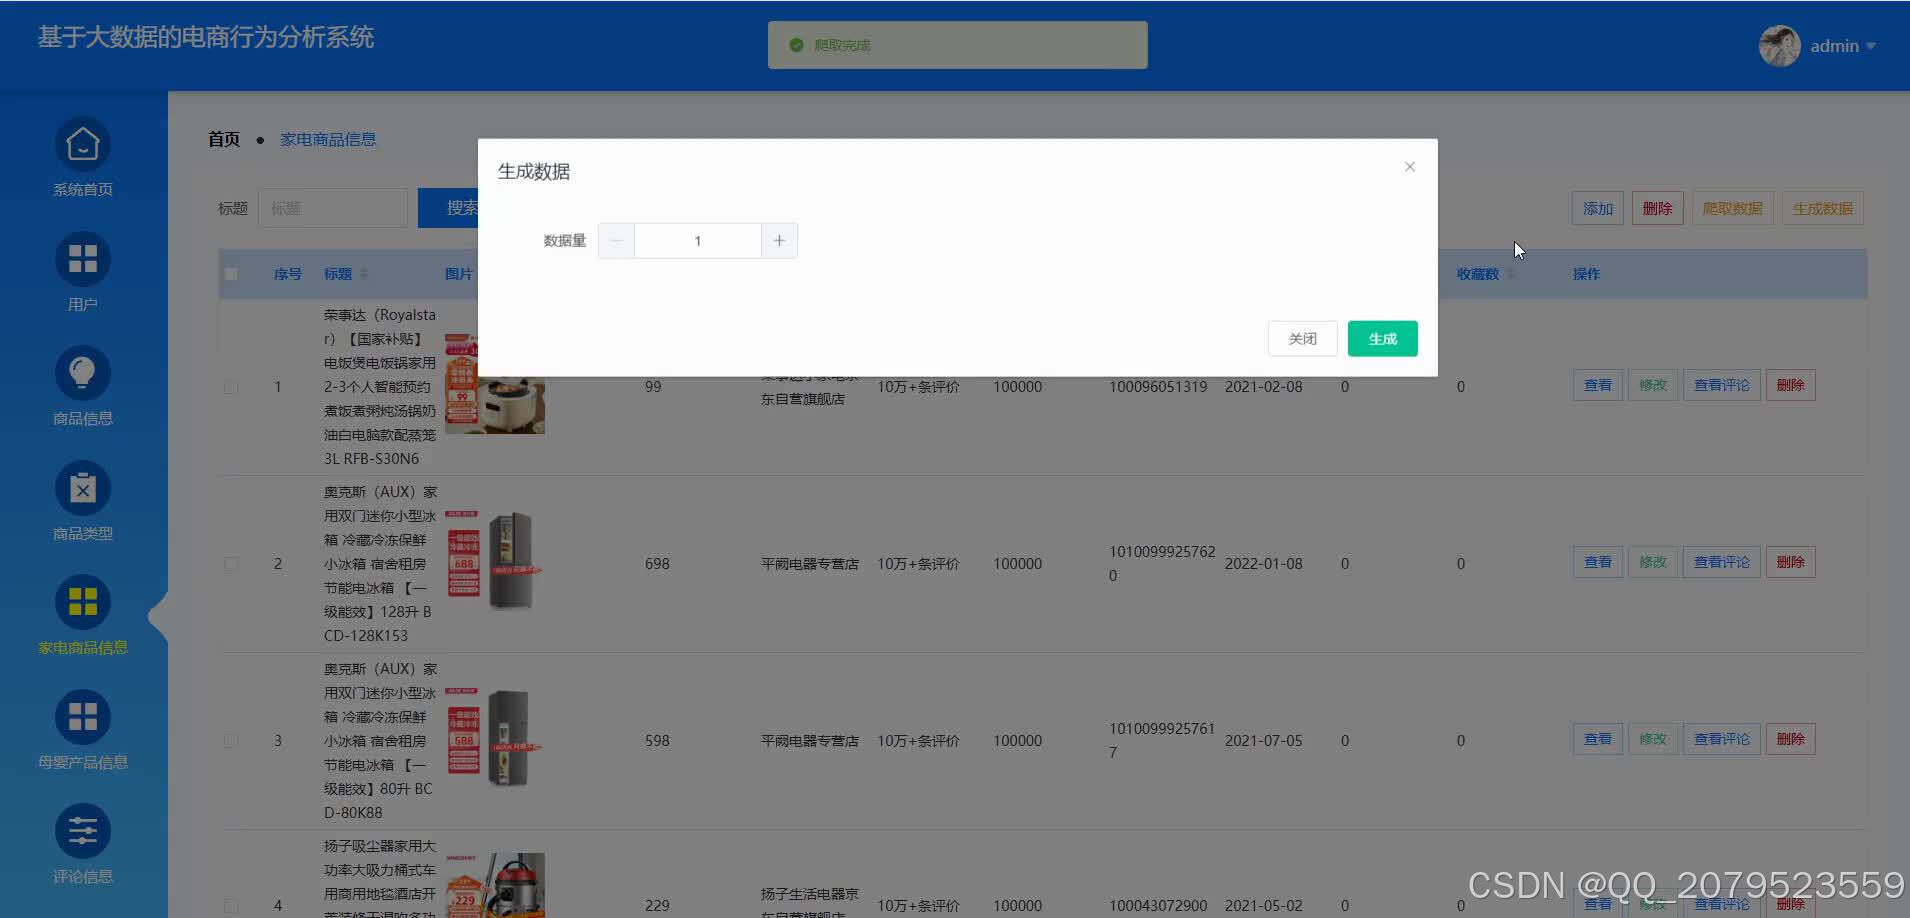Click the system title 基于大数据的电商行为分析系统

tap(206, 37)
